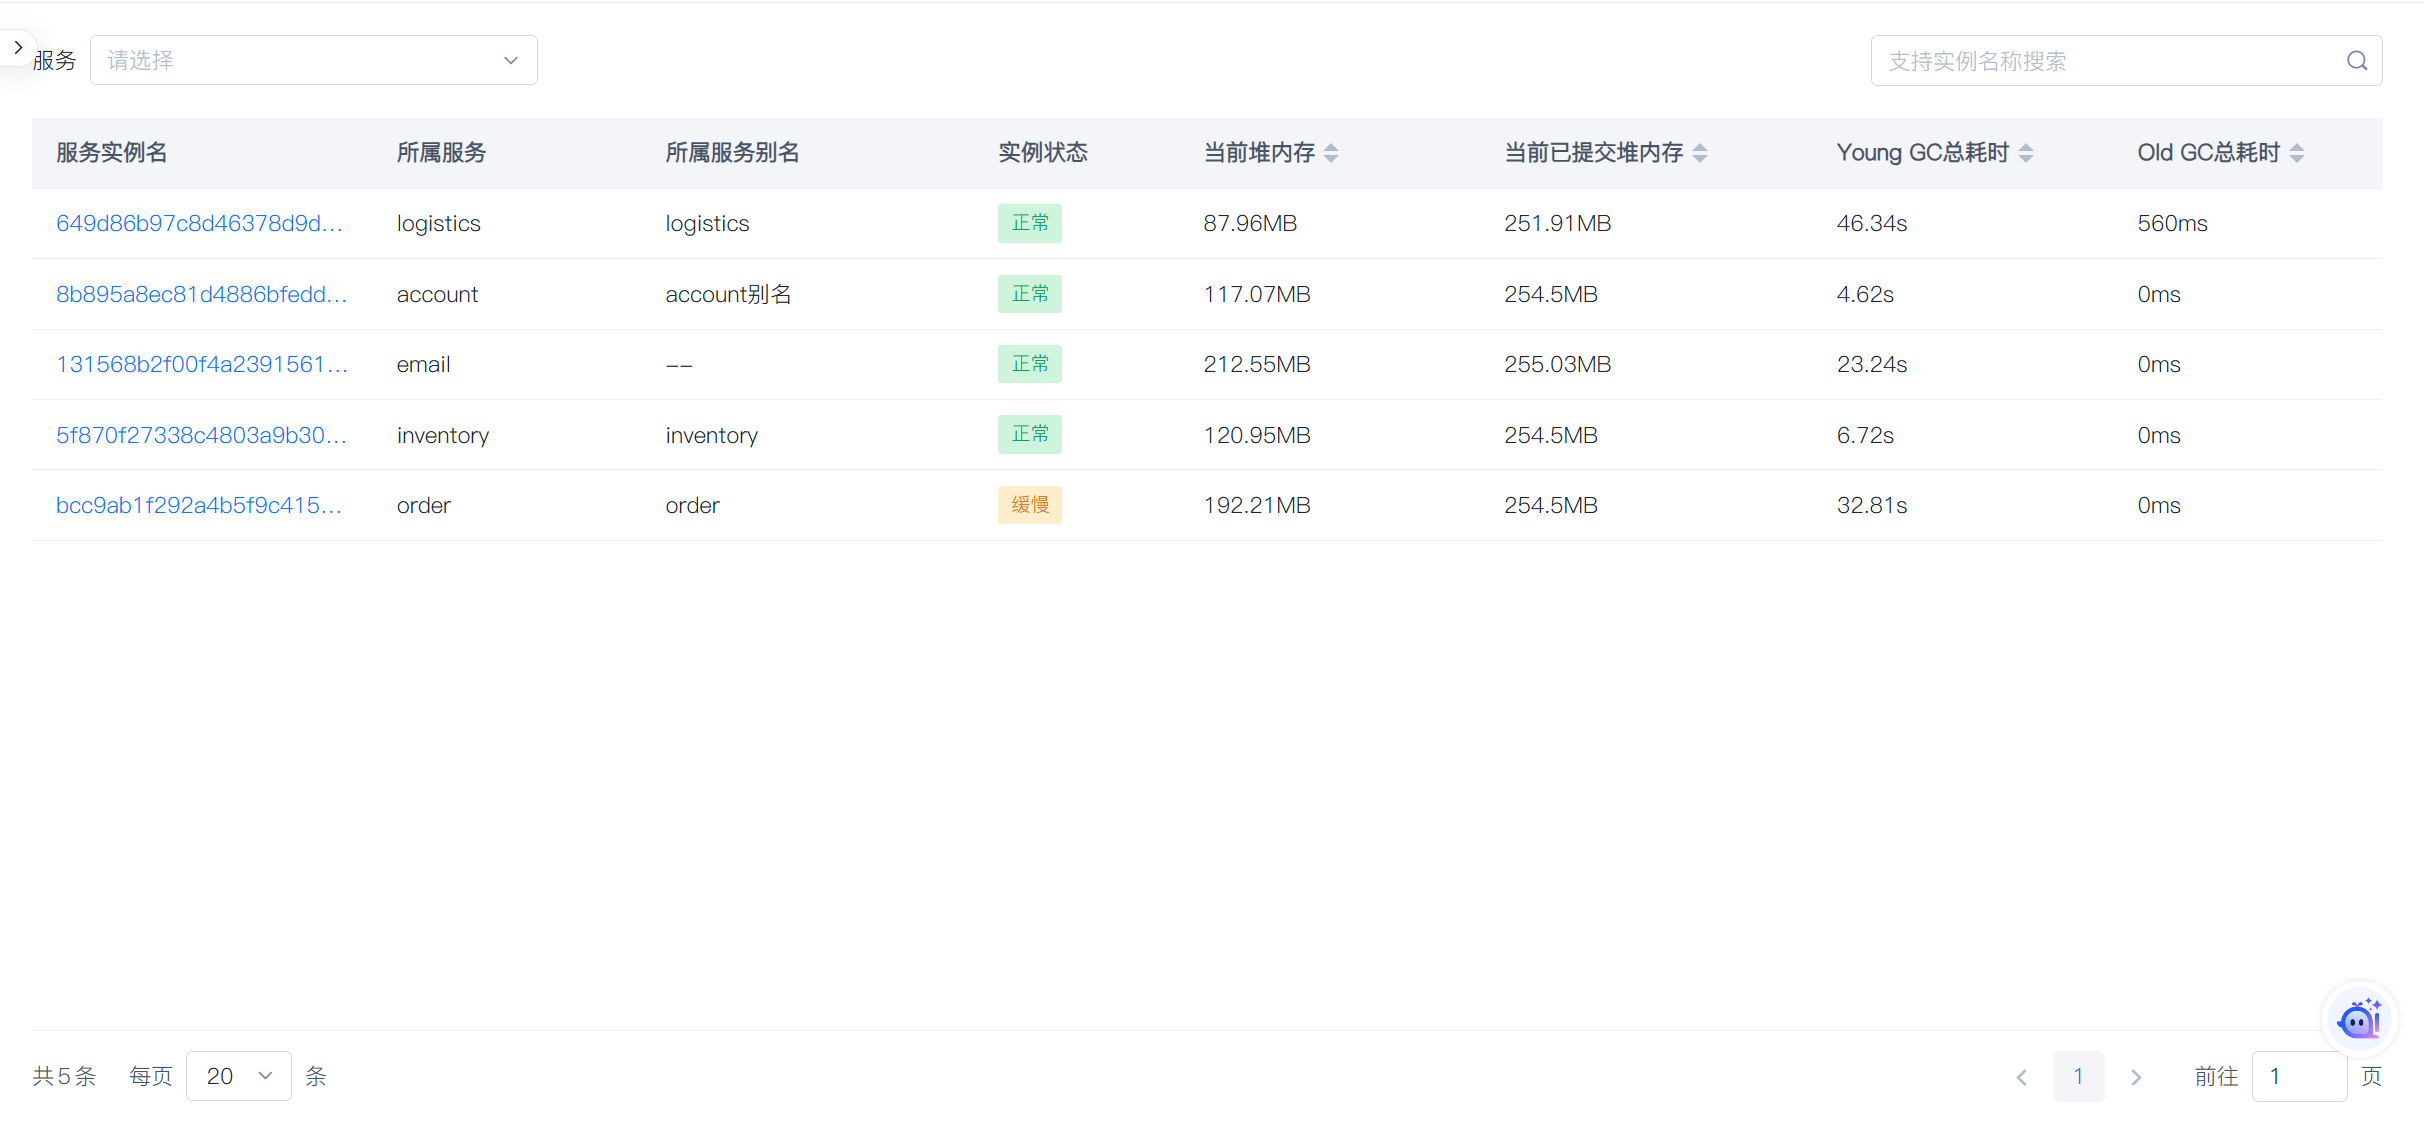
Task: Click the email service cell
Action: 423,364
